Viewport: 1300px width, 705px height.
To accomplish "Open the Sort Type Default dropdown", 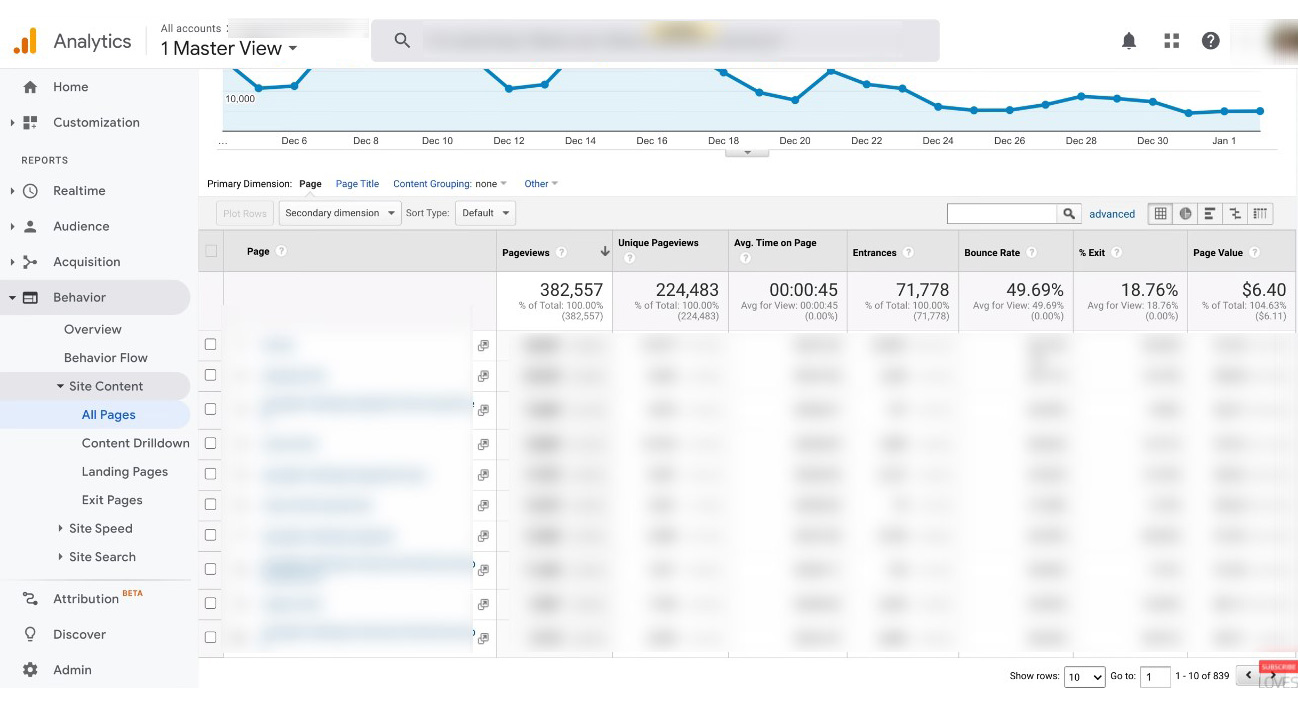I will pyautogui.click(x=485, y=213).
